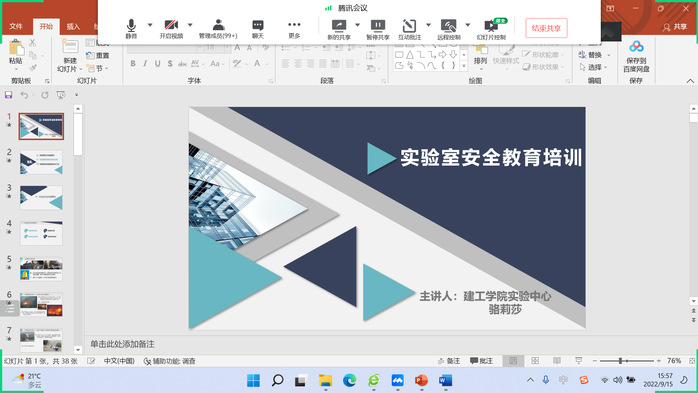
Task: Pause screen sharing
Action: click(378, 29)
